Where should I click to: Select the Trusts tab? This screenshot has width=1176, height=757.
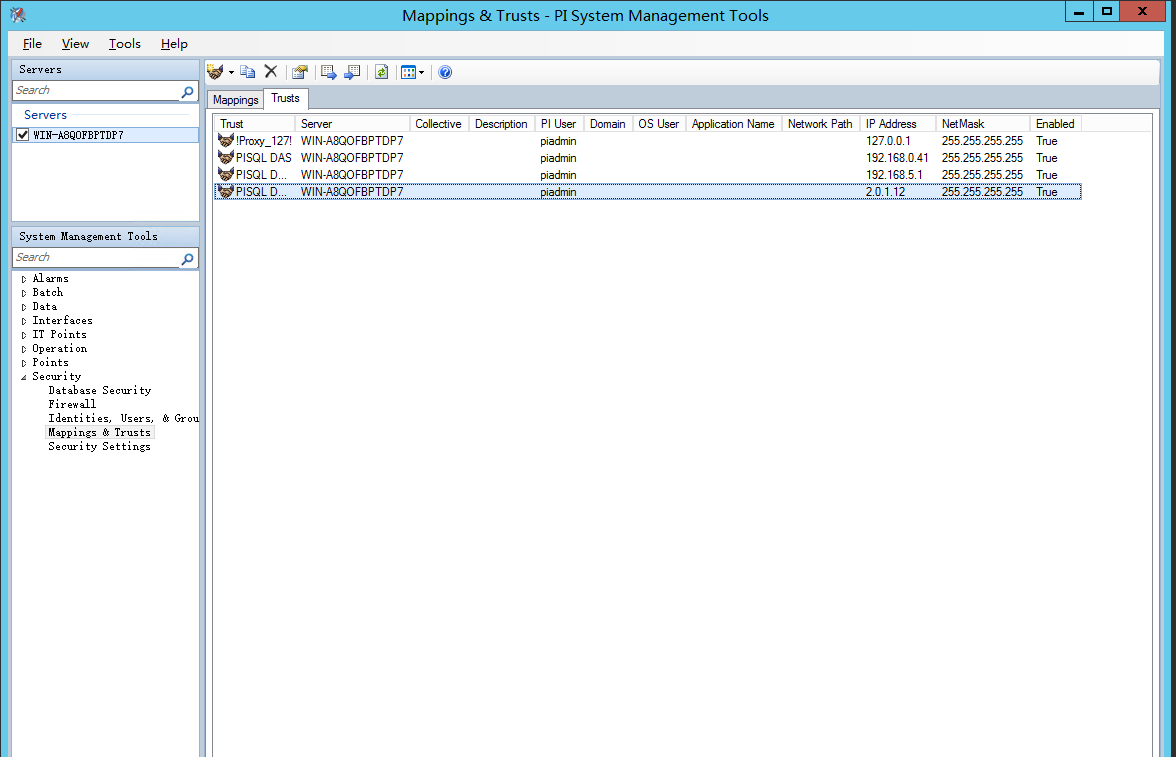coord(285,98)
